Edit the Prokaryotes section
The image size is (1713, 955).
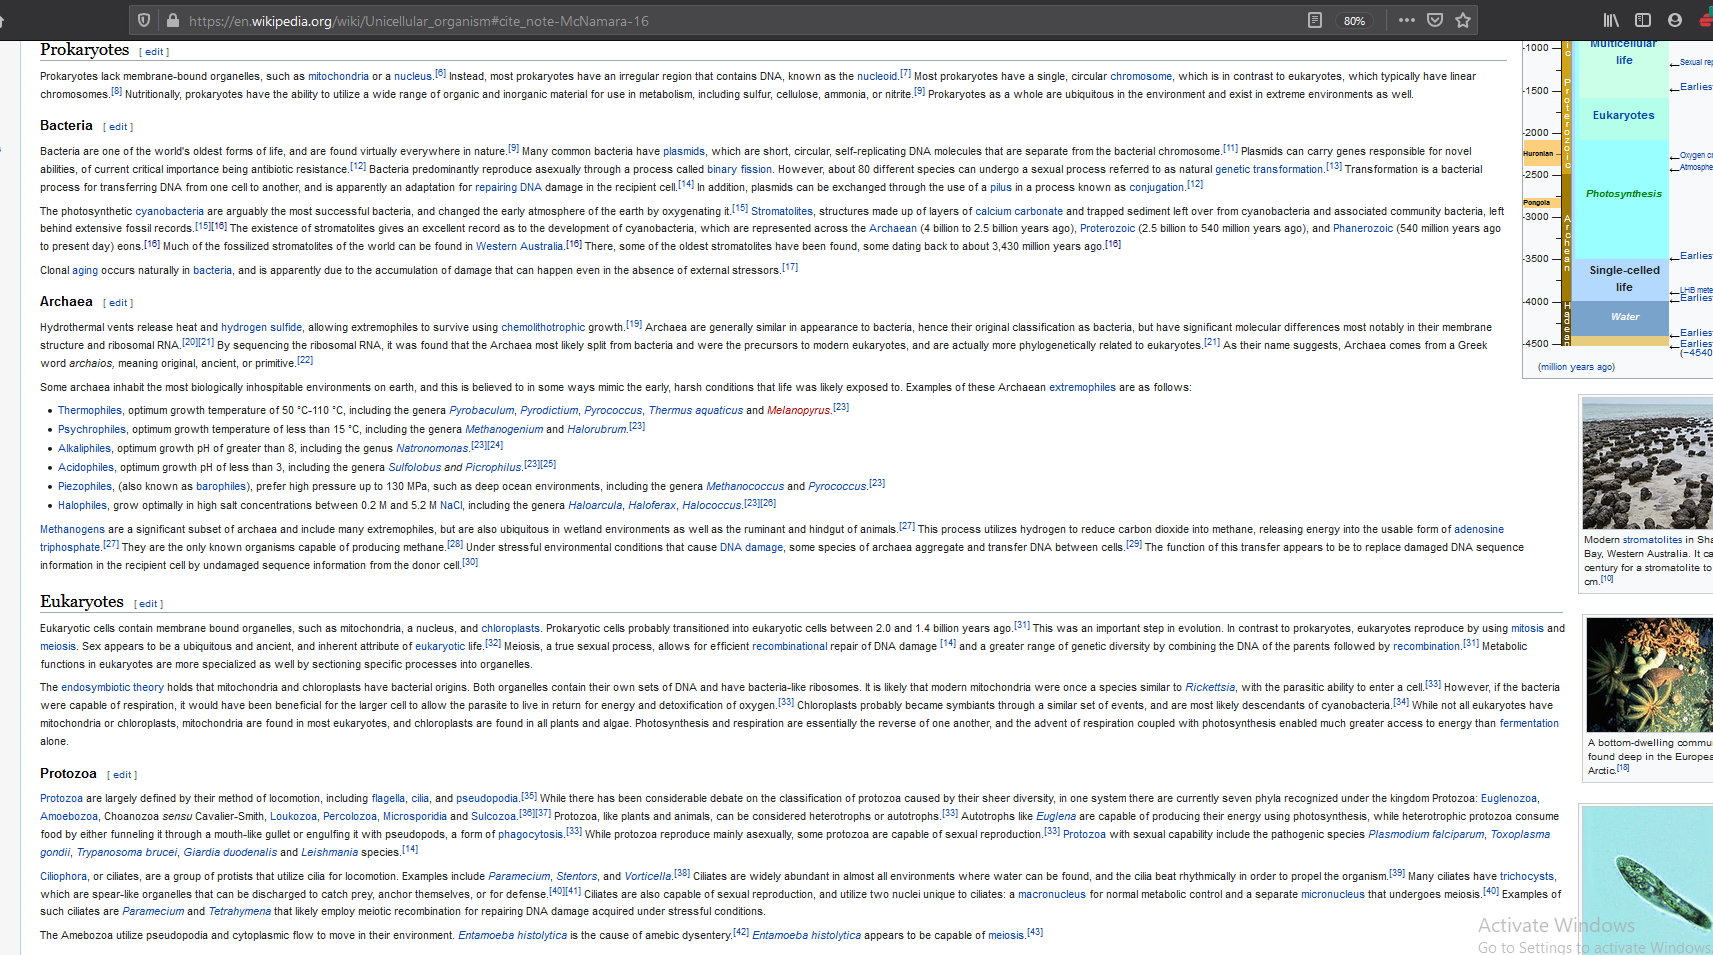click(x=154, y=52)
